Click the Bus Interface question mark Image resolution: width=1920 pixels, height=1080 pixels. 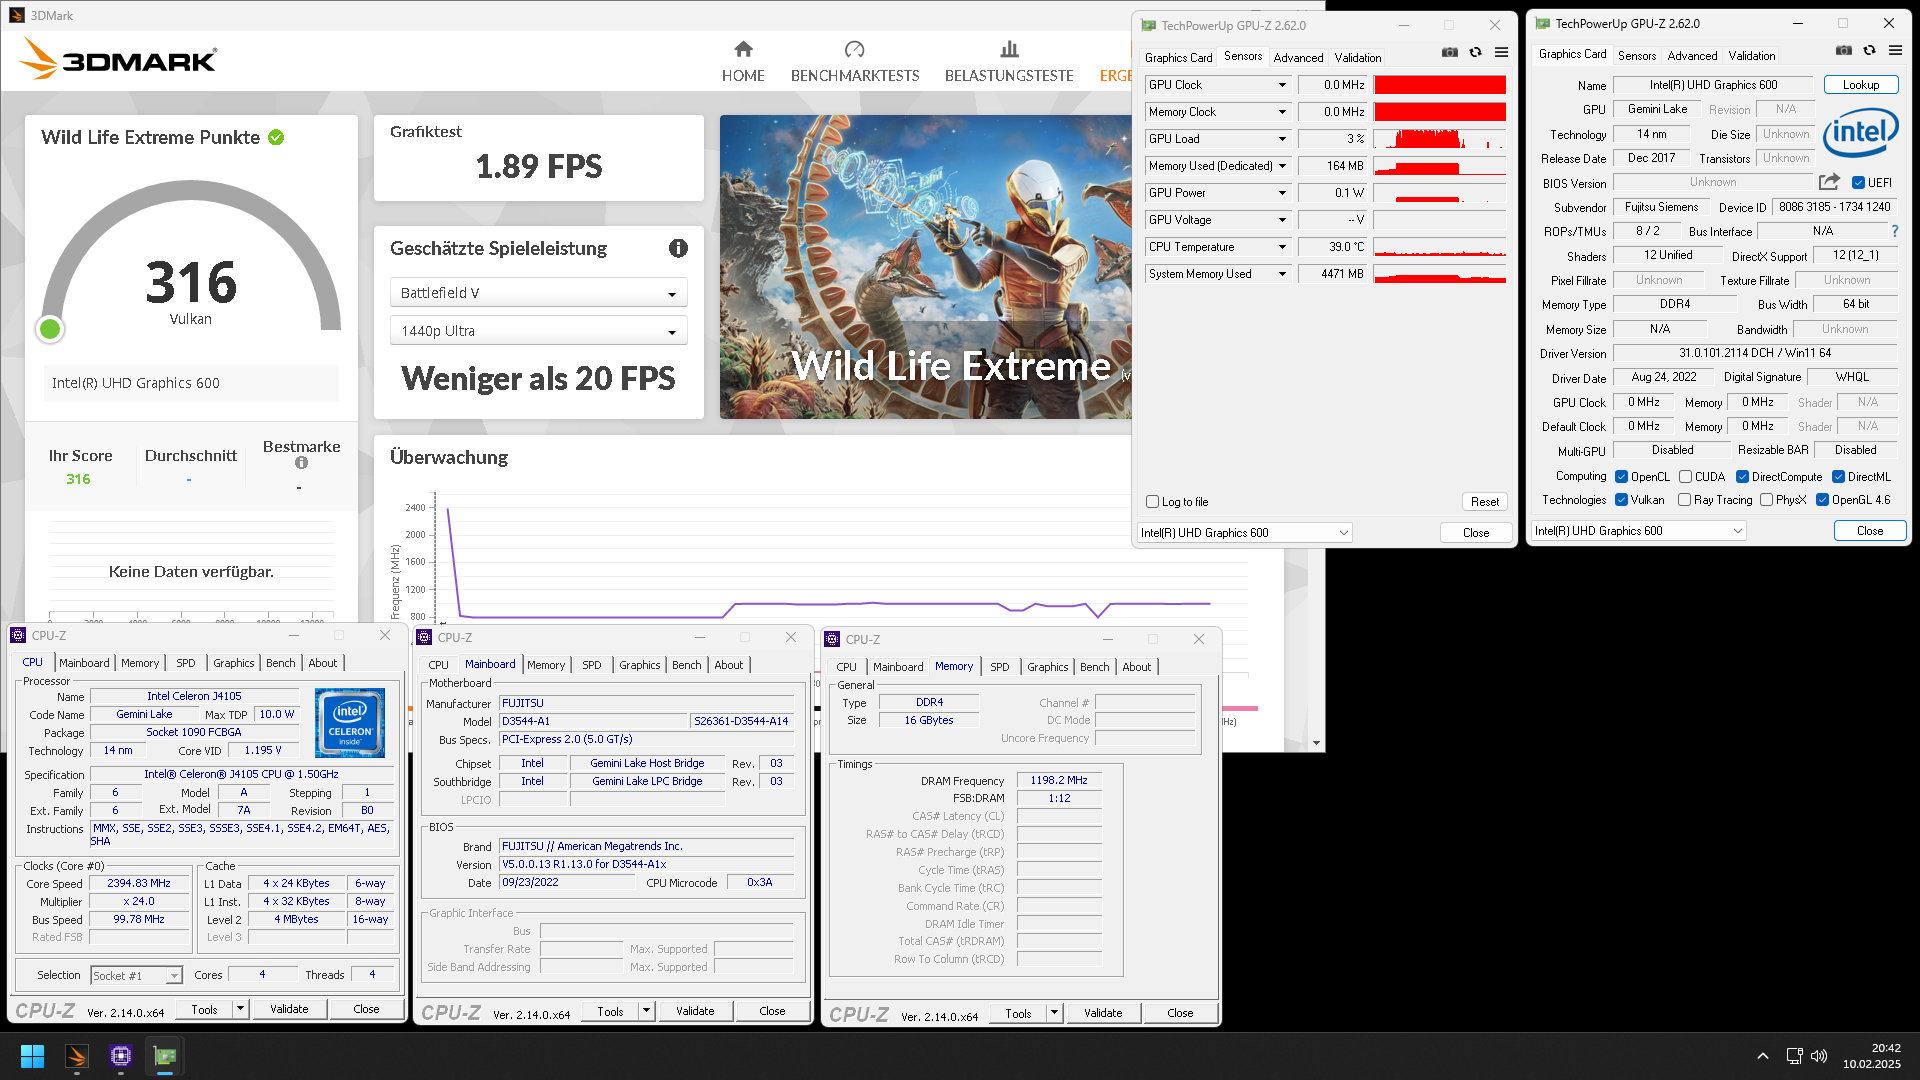(x=1894, y=231)
